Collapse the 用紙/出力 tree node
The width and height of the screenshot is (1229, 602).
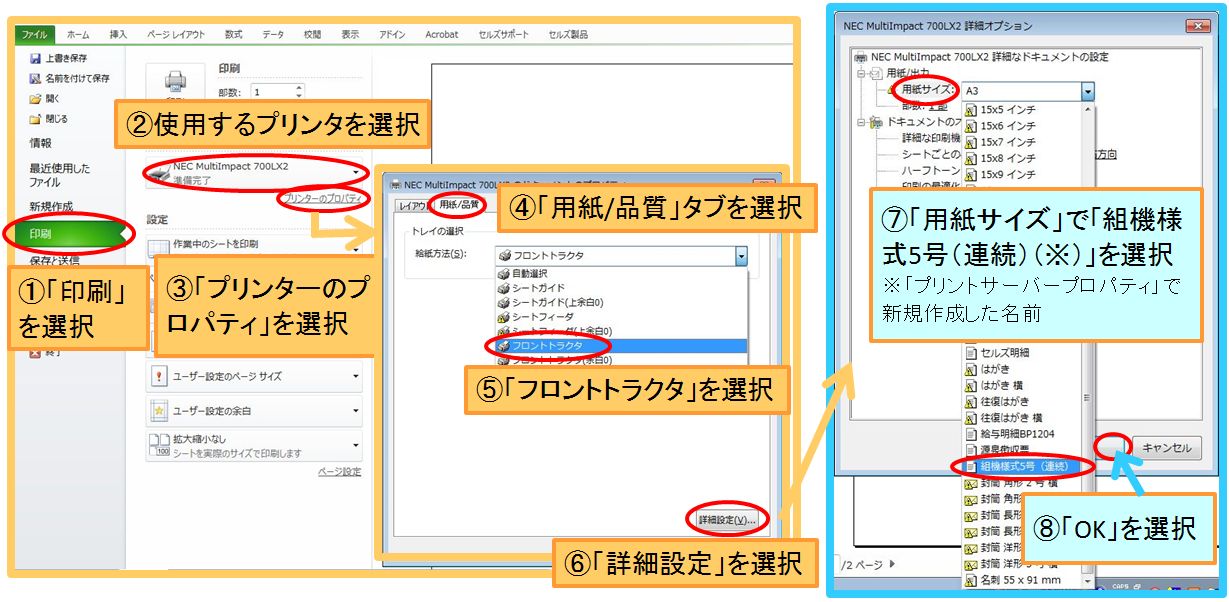861,73
